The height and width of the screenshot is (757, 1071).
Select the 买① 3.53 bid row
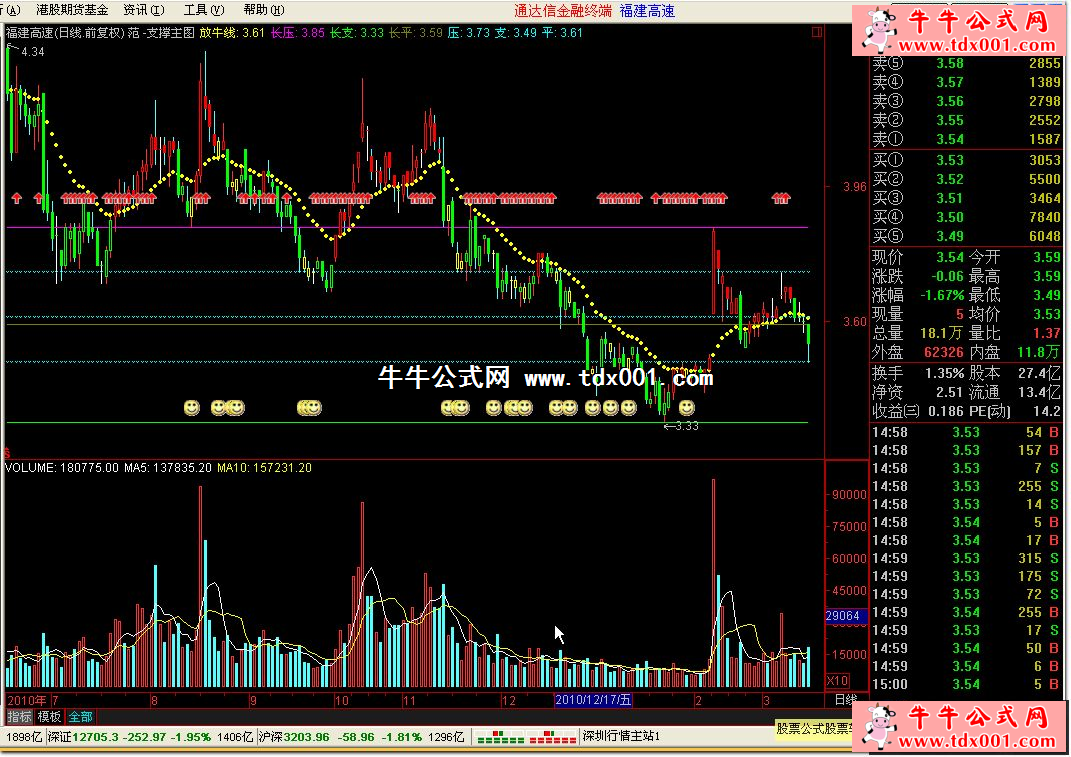(x=966, y=160)
